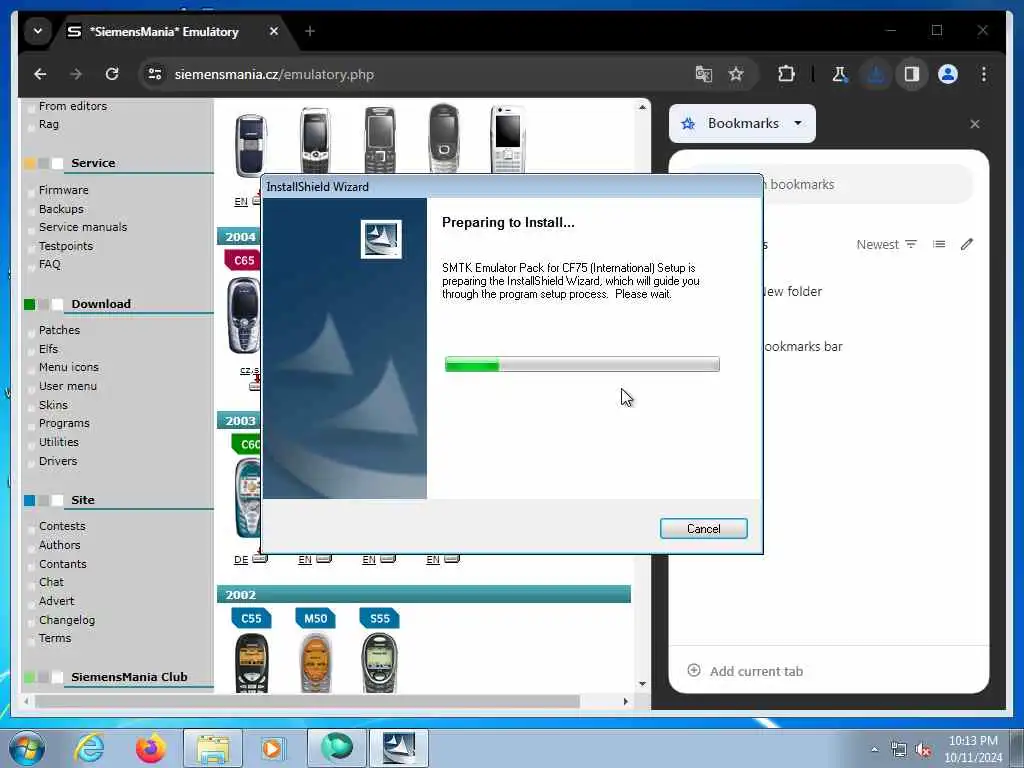Open the Changelog link

[67, 620]
